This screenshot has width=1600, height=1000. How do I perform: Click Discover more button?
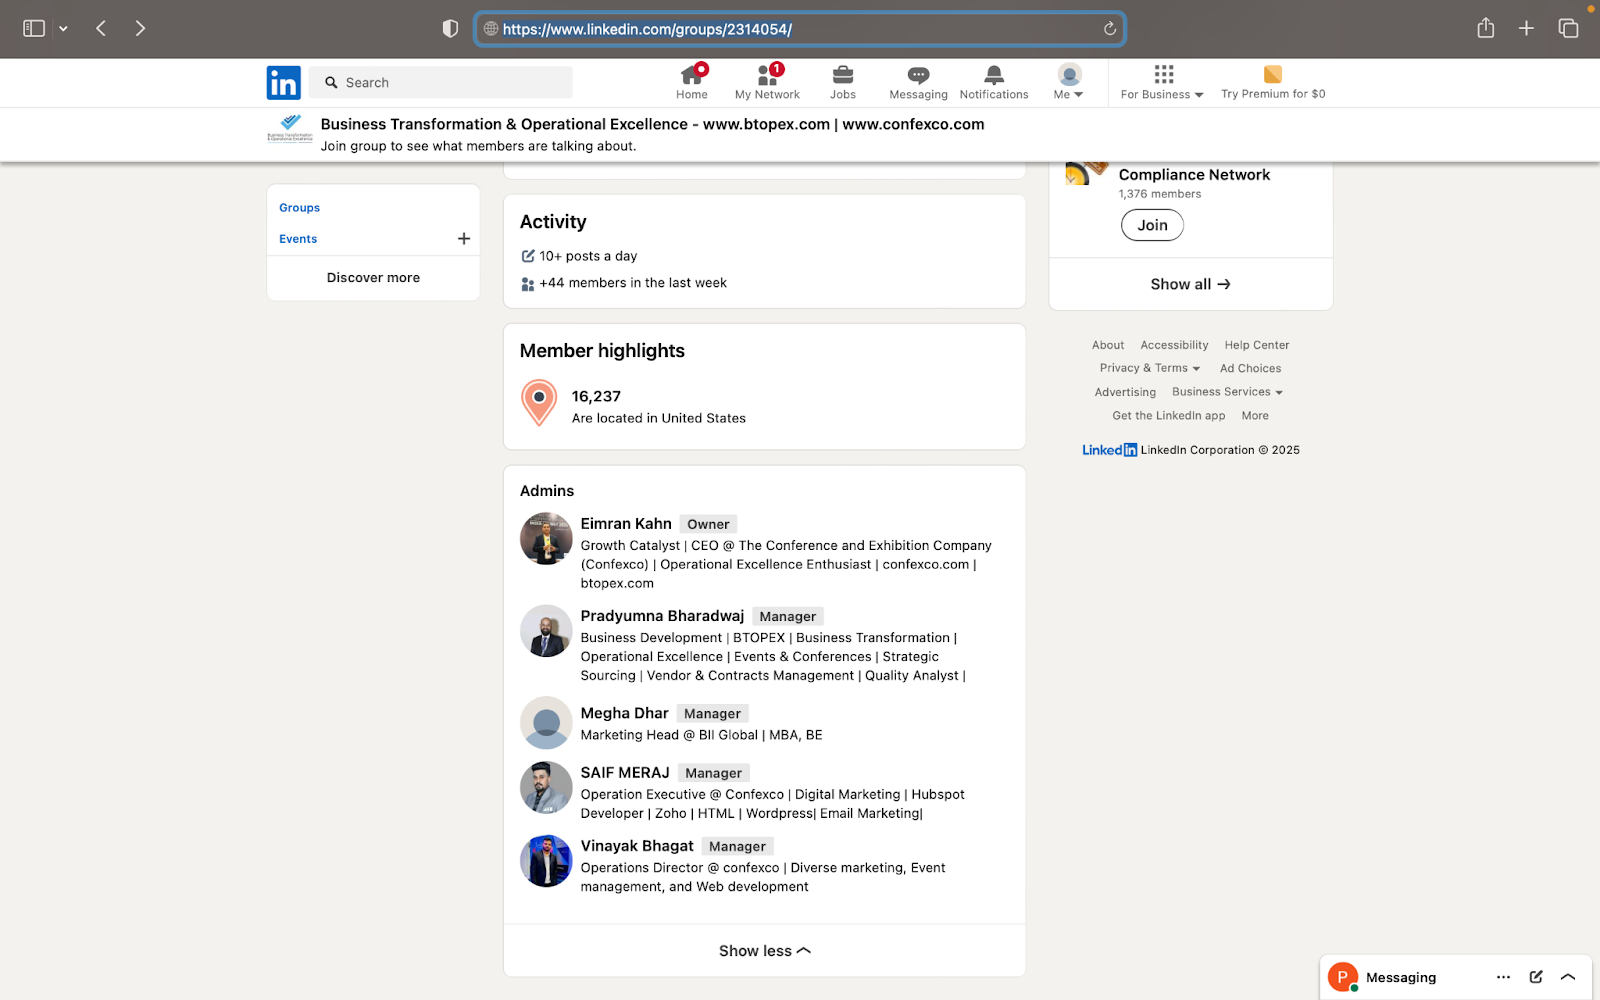[373, 278]
